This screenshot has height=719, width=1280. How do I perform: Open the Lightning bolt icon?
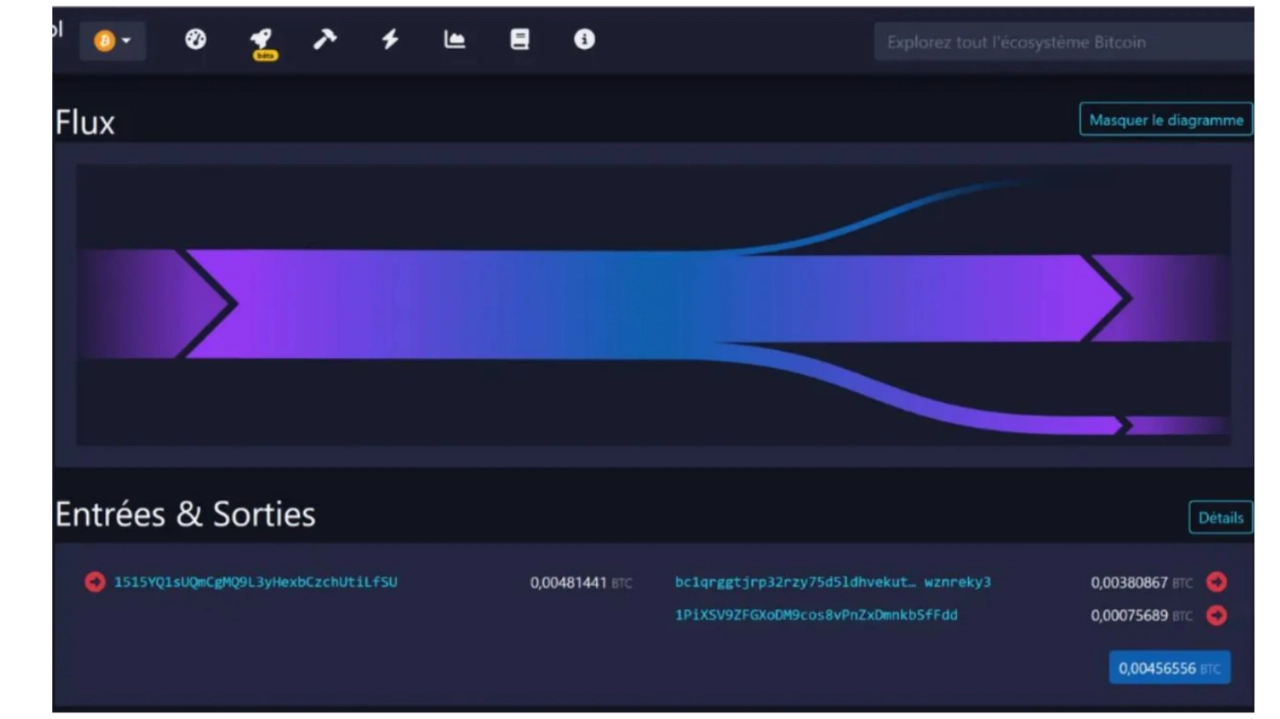point(390,40)
